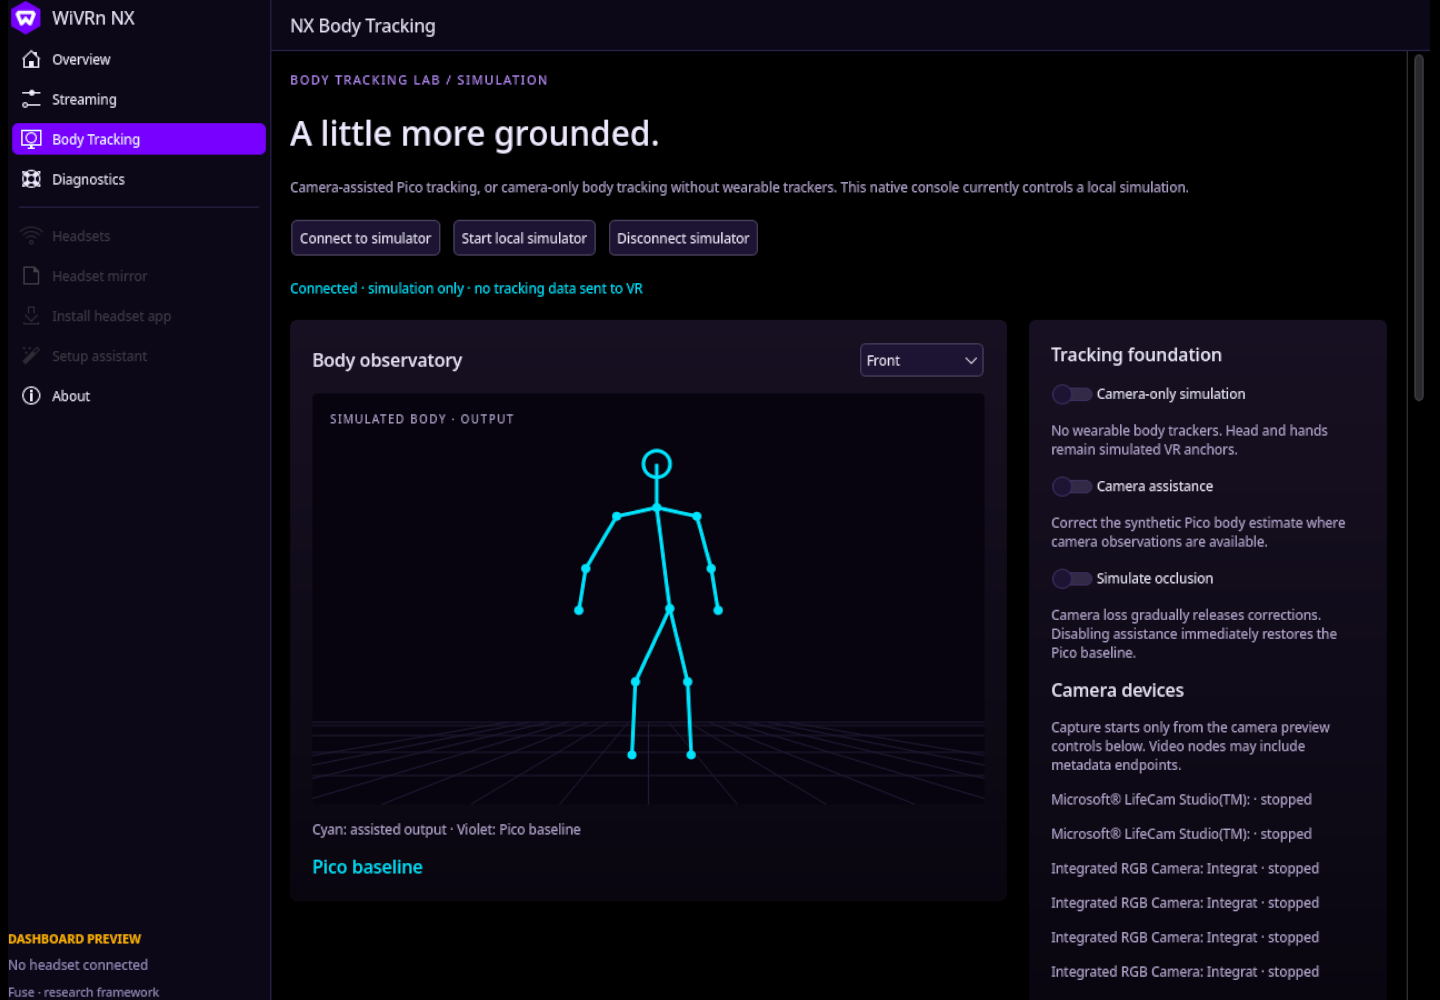Click the "A little more grounded." headline

(475, 133)
